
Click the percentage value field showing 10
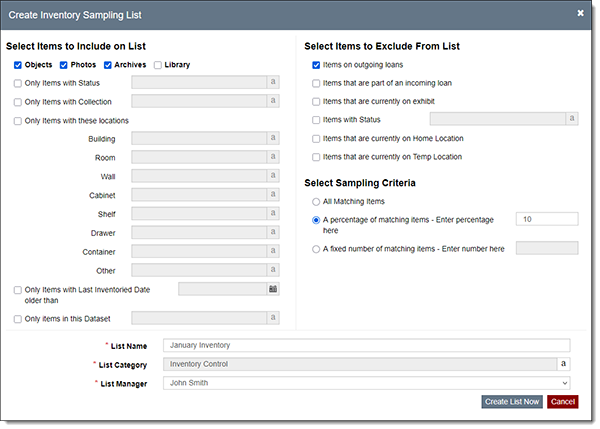click(546, 219)
